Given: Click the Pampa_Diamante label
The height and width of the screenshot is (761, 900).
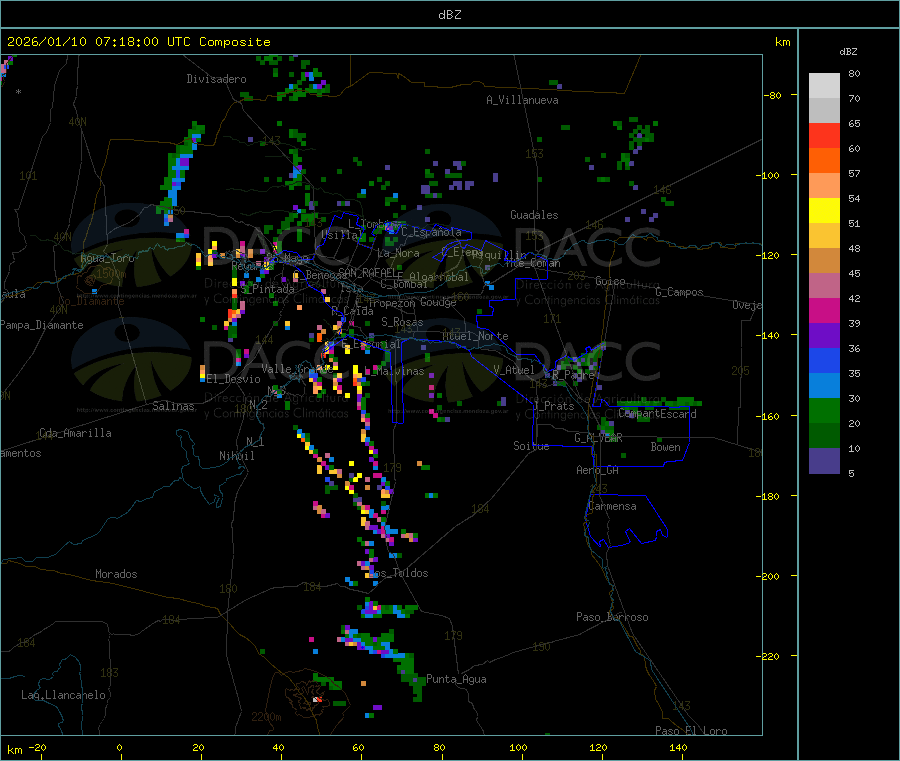Looking at the screenshot, I should point(42,325).
